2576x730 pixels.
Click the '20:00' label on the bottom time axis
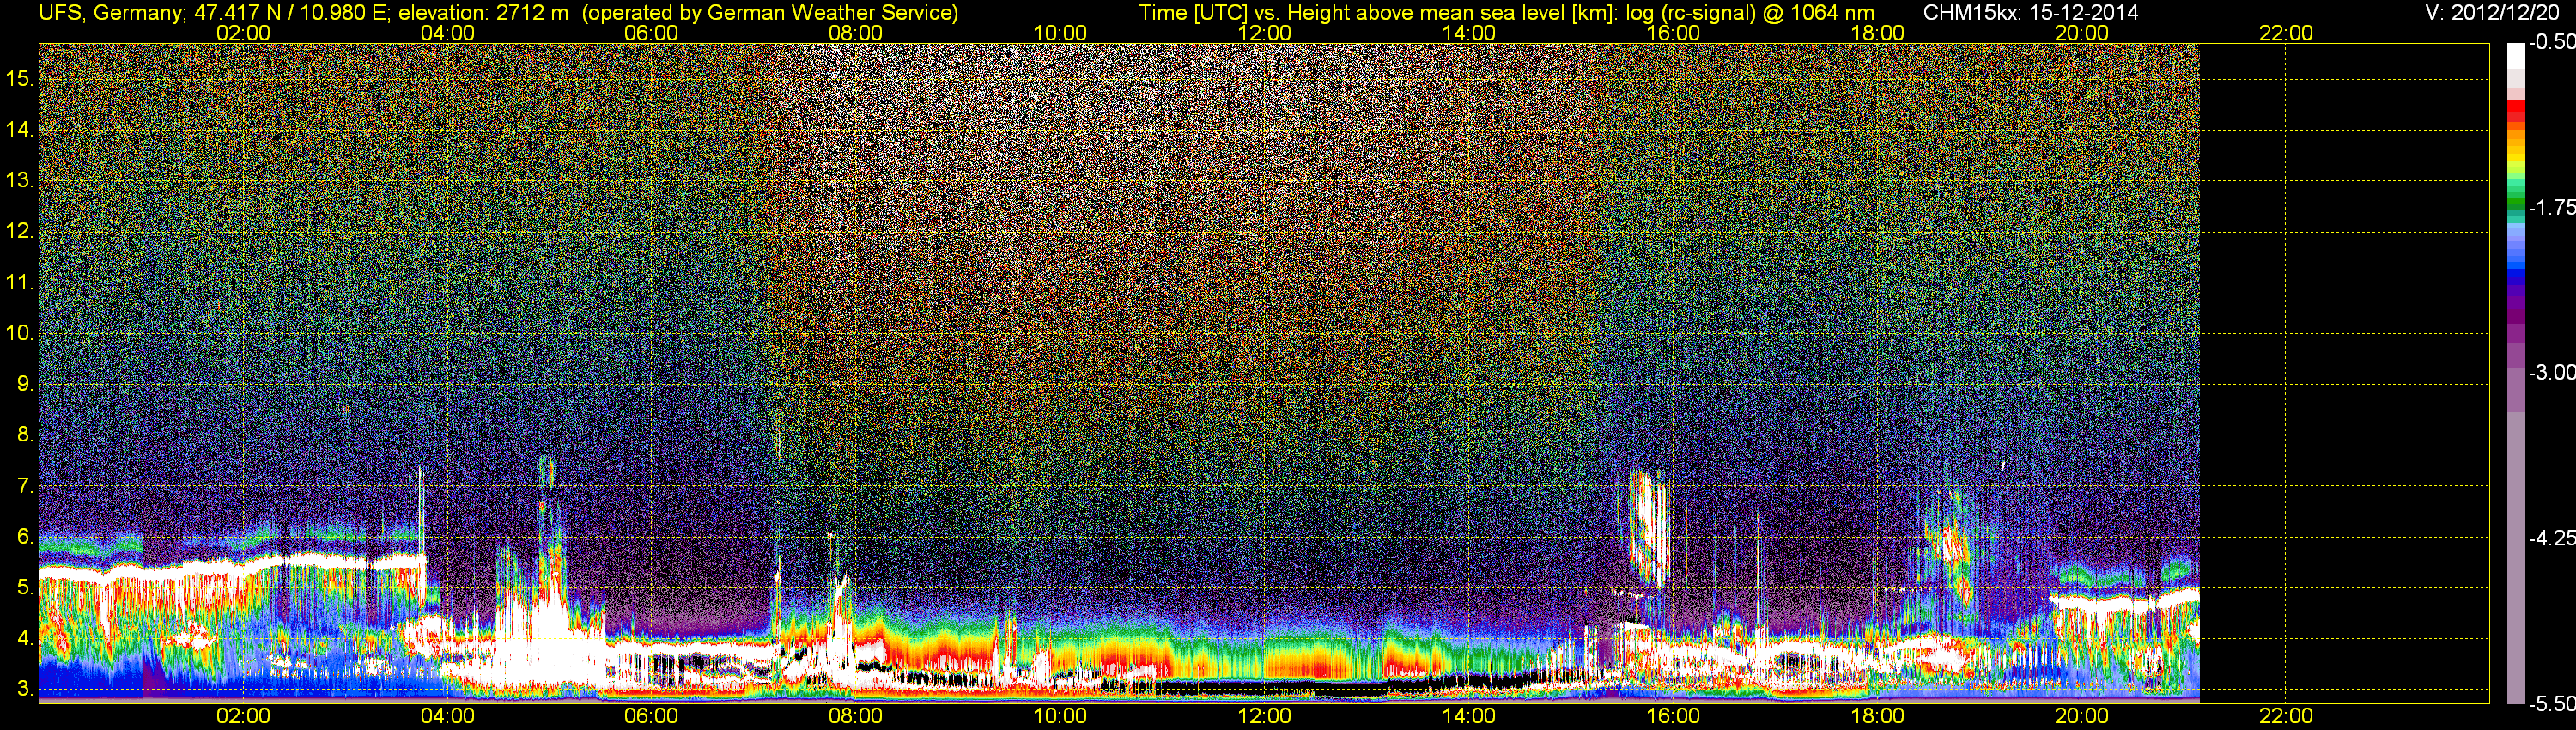point(2082,716)
